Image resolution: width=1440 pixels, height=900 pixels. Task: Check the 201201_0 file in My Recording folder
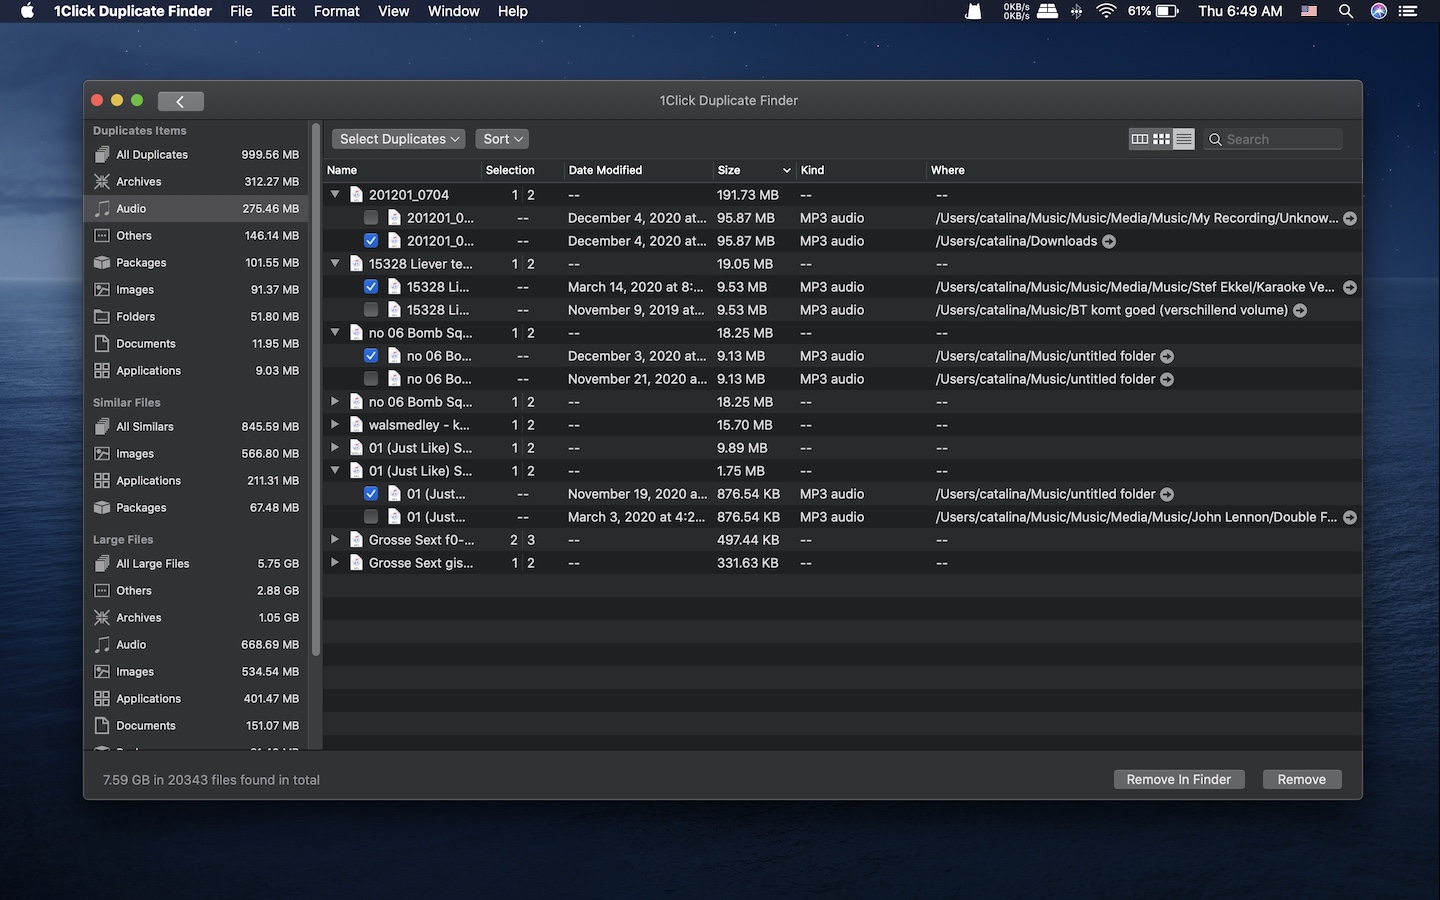(371, 218)
